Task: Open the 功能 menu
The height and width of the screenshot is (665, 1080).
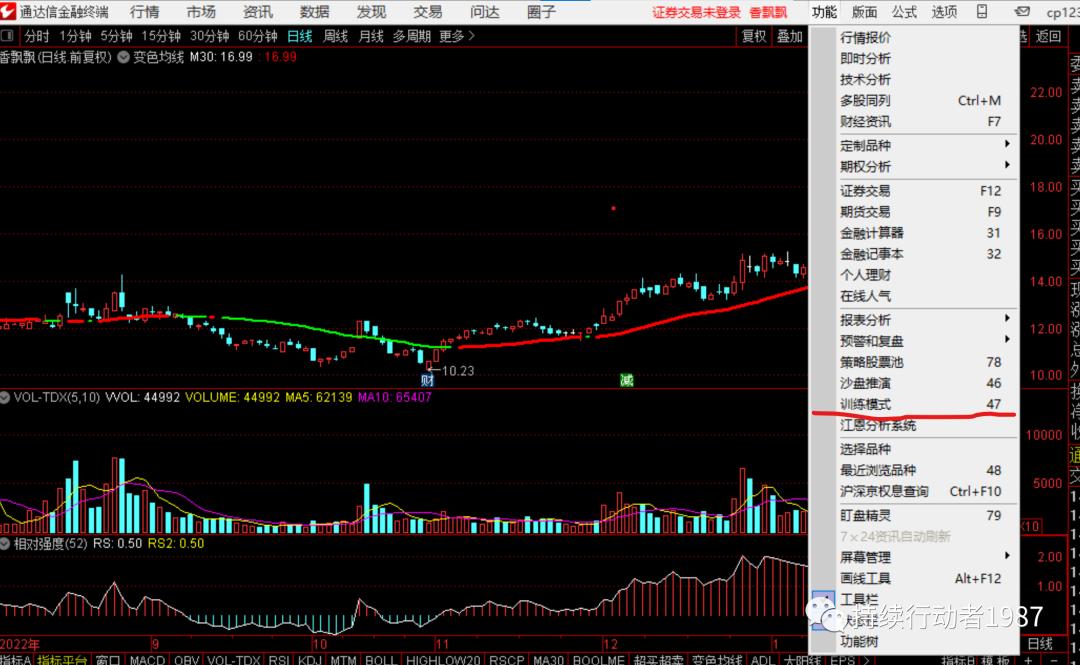Action: pyautogui.click(x=824, y=12)
